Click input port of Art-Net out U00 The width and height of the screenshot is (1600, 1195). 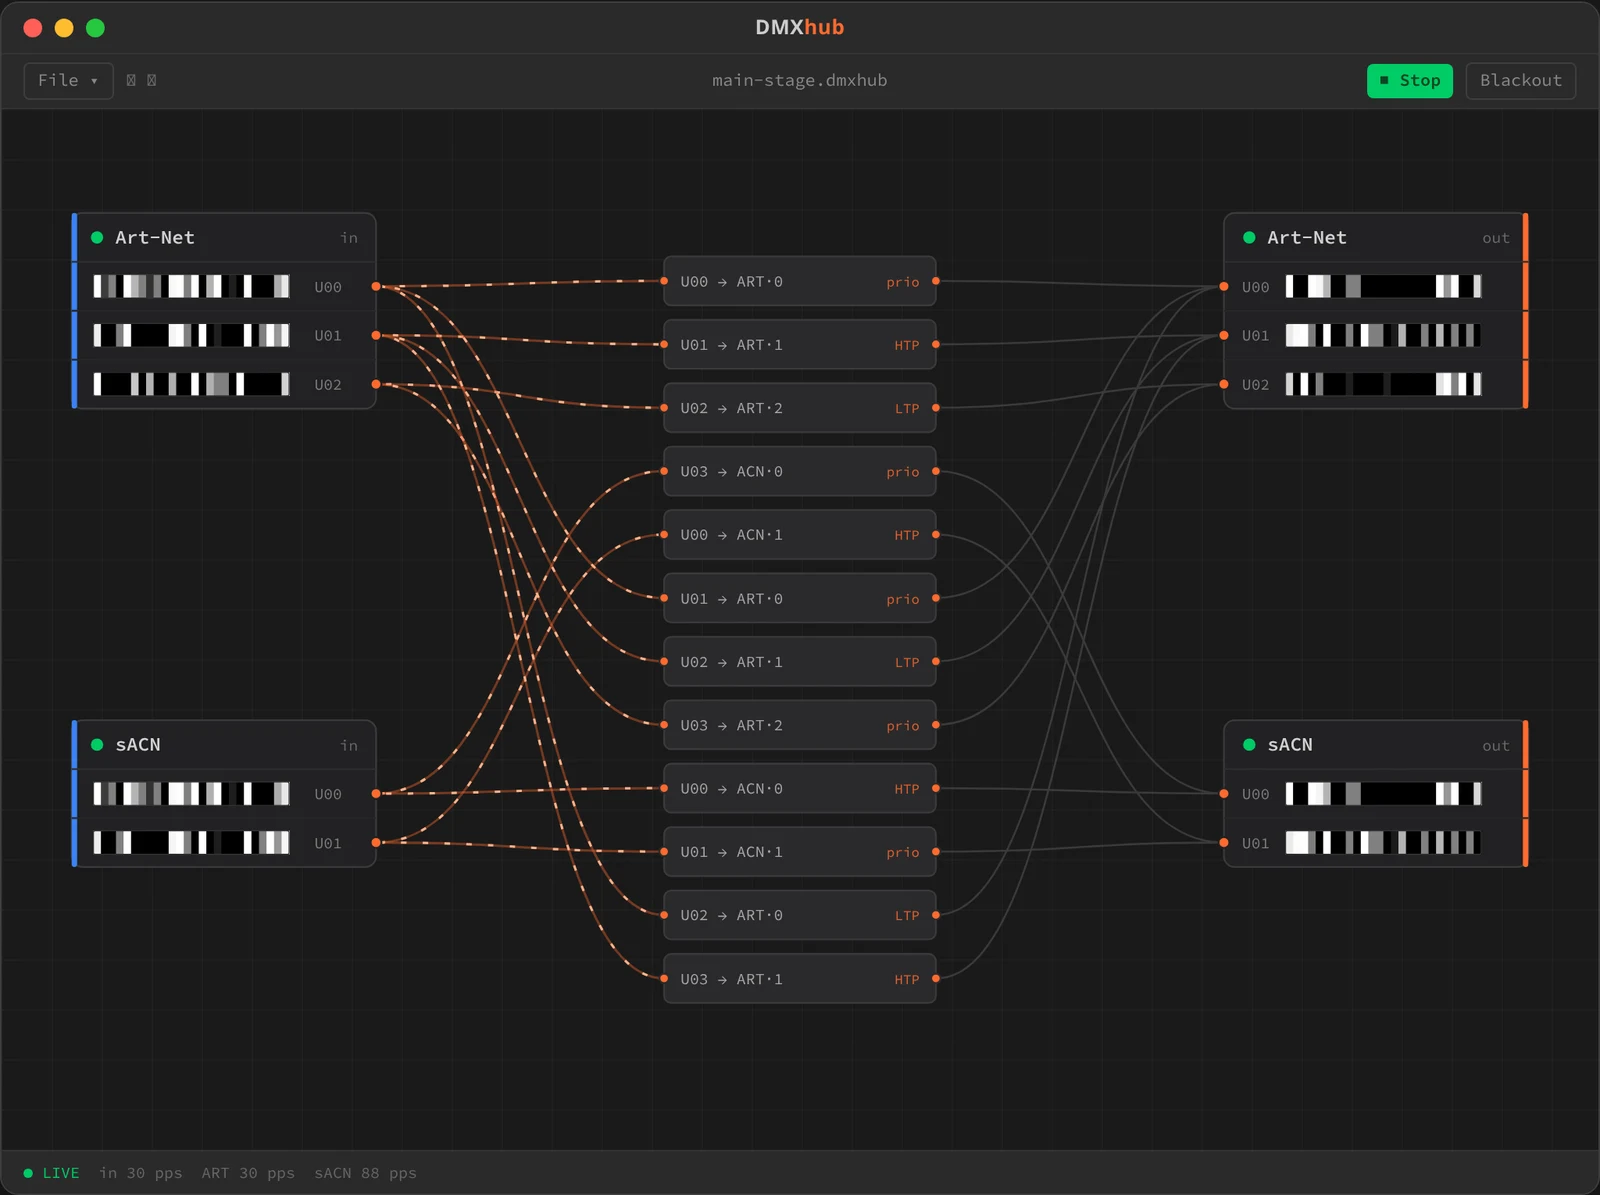[1224, 286]
